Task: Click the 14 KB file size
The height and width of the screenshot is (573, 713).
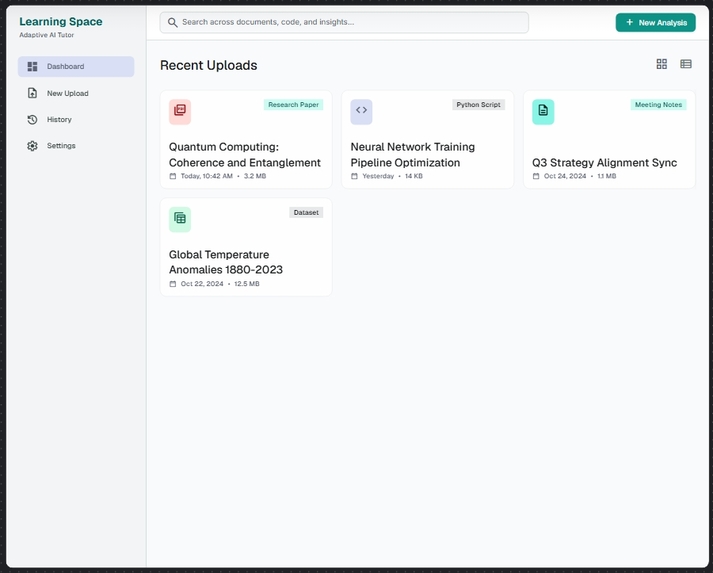Action: click(x=414, y=176)
